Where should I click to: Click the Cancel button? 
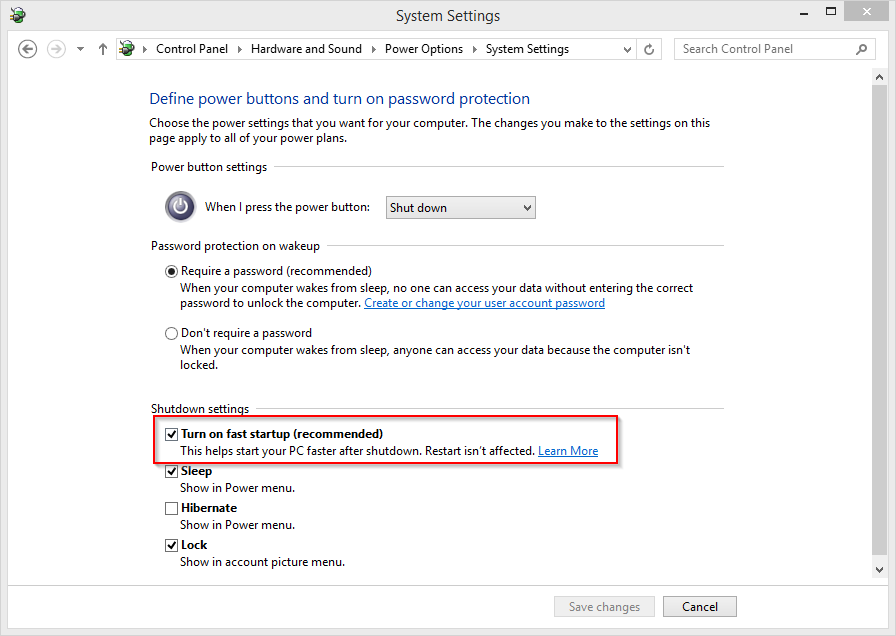coord(700,607)
